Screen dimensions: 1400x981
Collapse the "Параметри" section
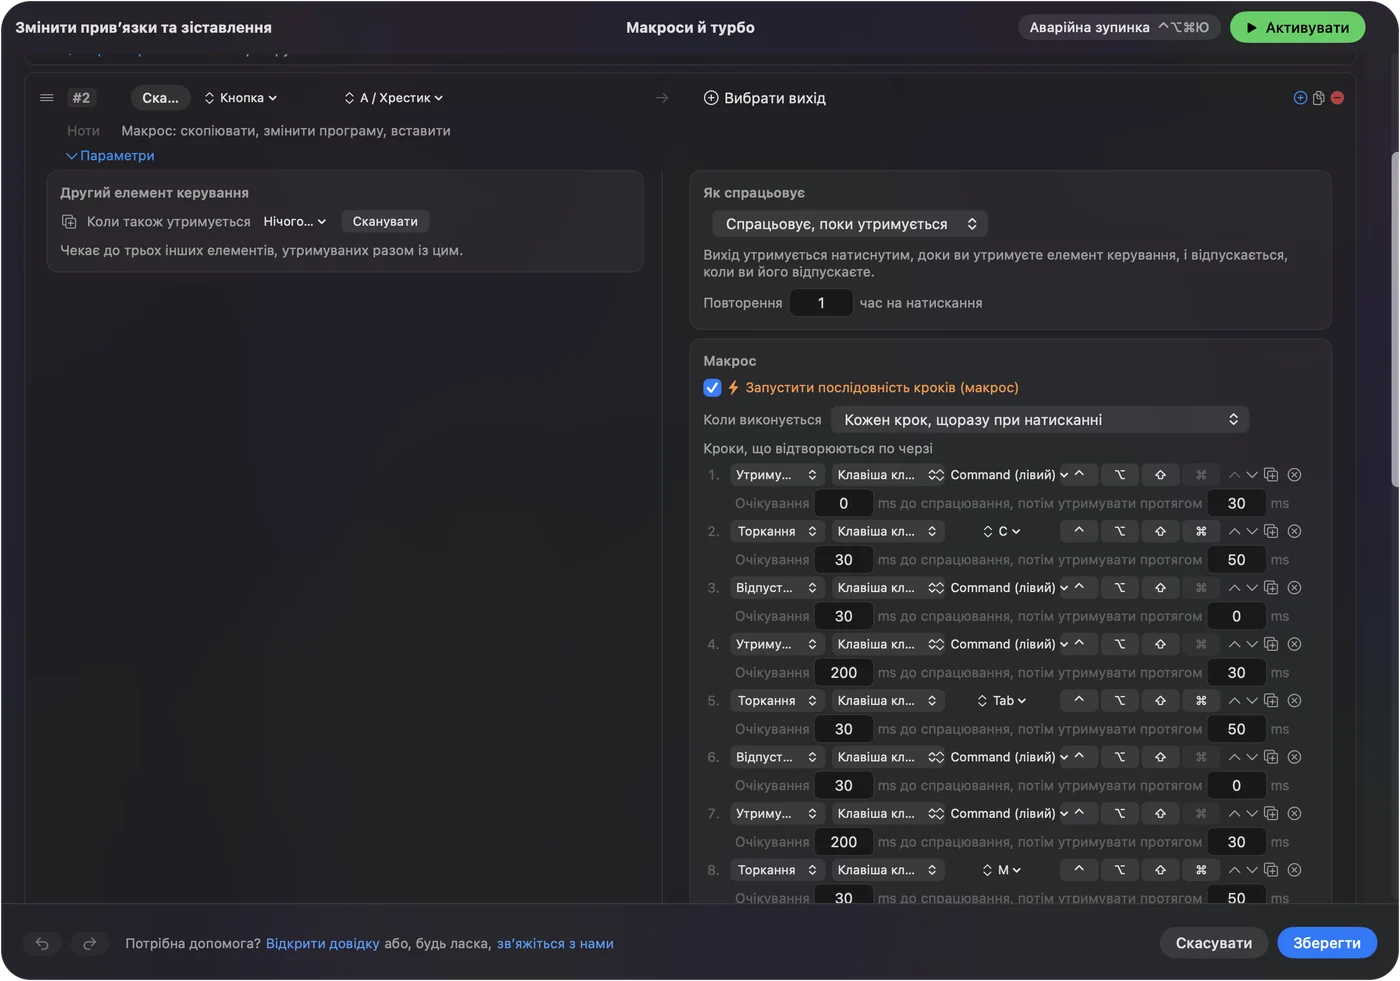click(110, 156)
